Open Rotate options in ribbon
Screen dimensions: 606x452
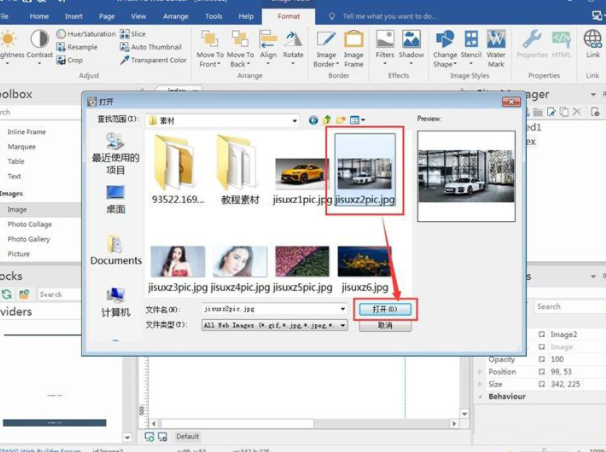[x=293, y=46]
